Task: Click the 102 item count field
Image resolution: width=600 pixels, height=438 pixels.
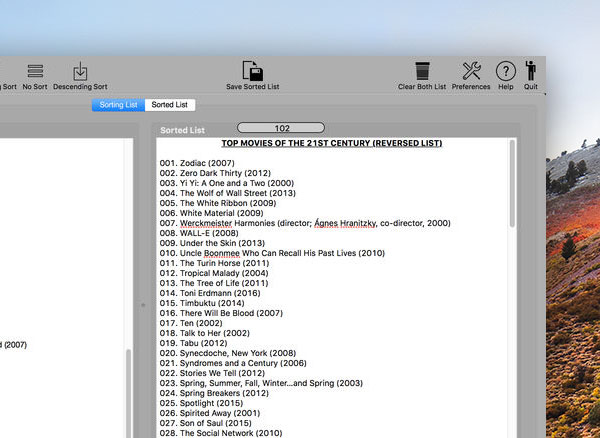Action: (281, 128)
